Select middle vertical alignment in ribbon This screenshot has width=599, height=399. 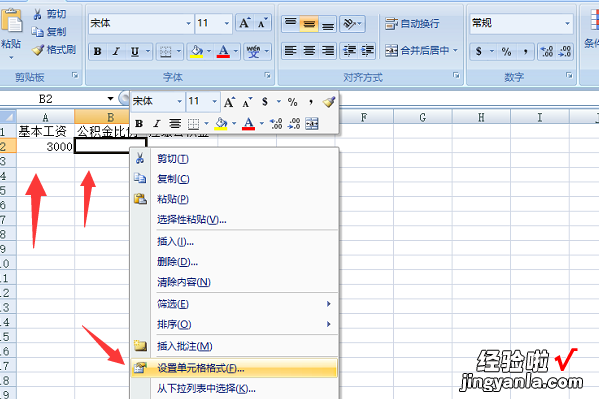309,24
